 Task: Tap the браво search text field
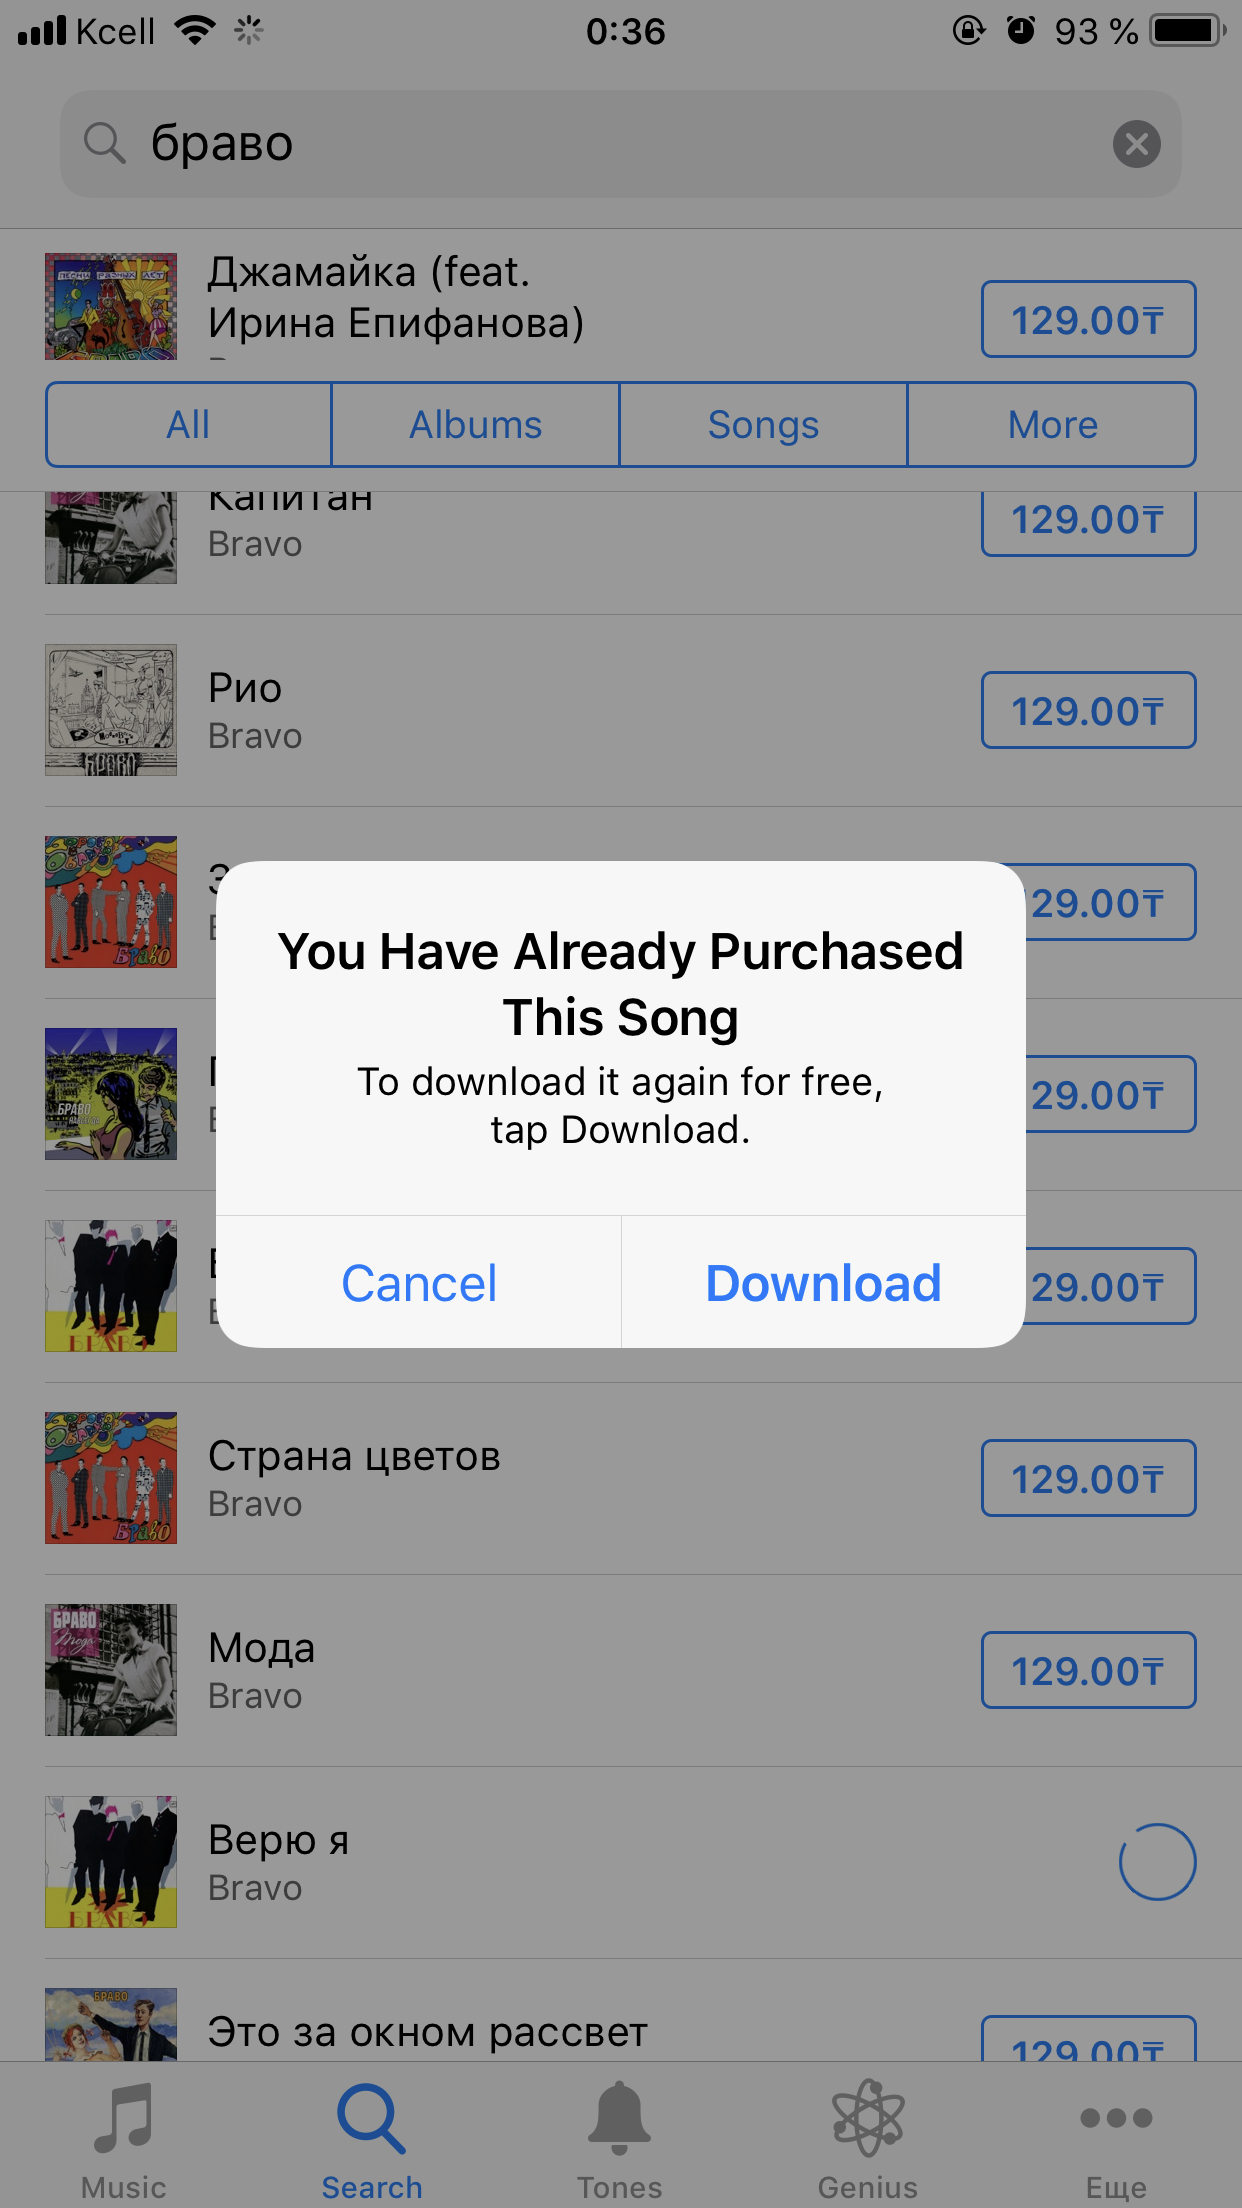621,144
